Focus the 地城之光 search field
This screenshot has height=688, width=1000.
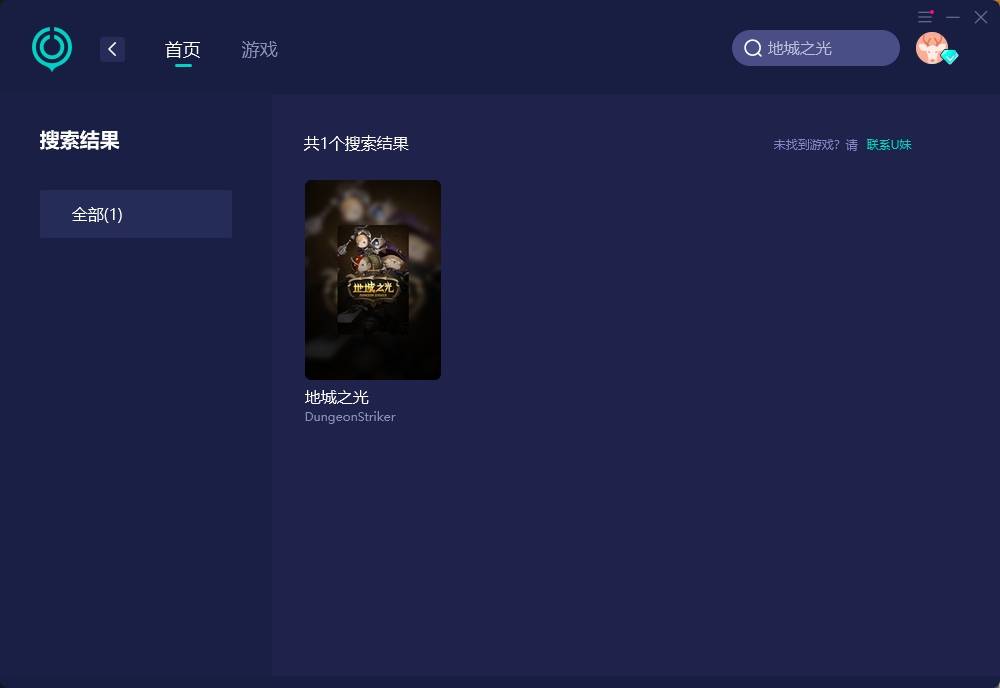click(x=816, y=48)
